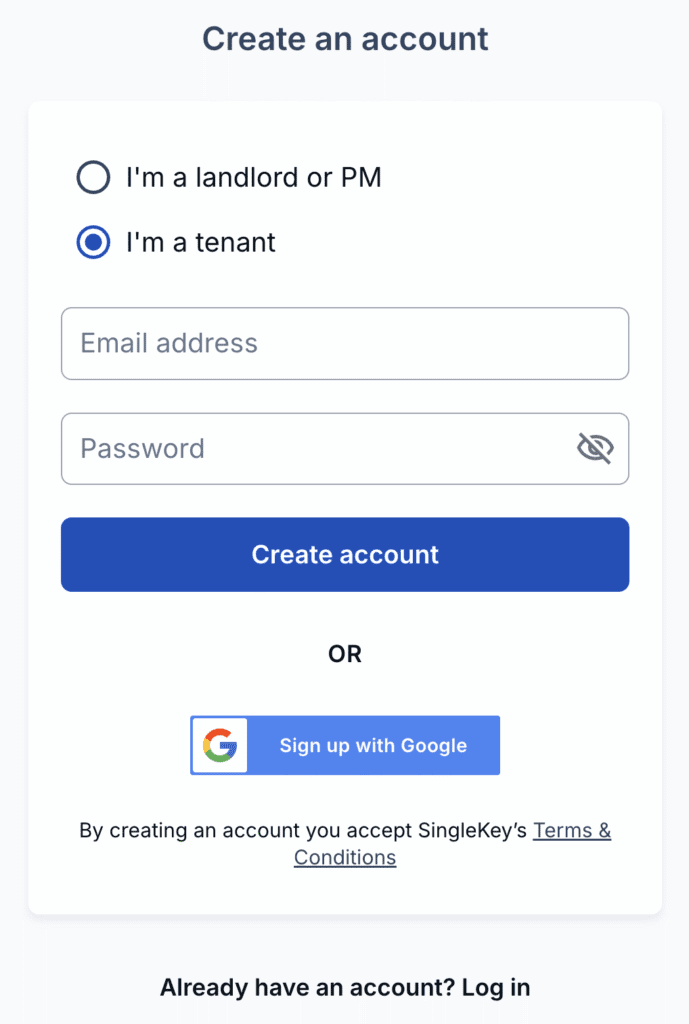Click the underlined word "Conditions"
This screenshot has height=1024, width=689.
(x=345, y=858)
